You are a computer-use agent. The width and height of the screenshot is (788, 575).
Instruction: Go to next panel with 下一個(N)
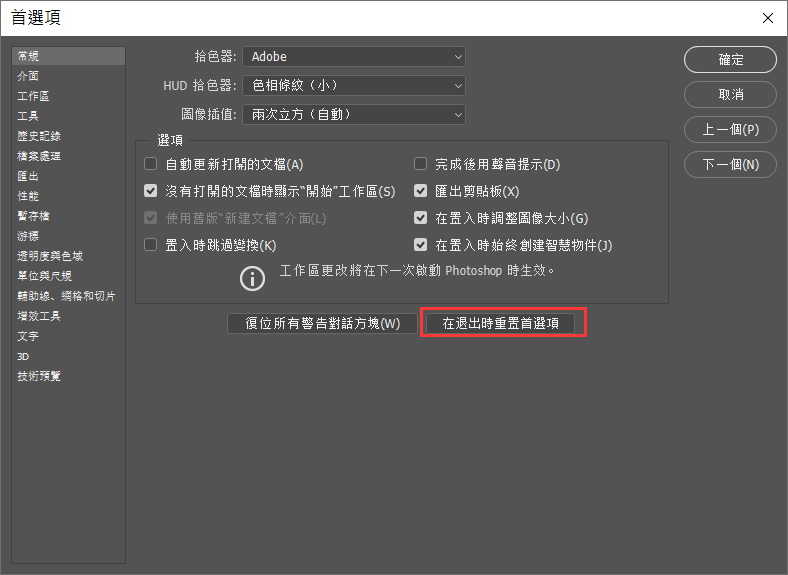tap(730, 164)
